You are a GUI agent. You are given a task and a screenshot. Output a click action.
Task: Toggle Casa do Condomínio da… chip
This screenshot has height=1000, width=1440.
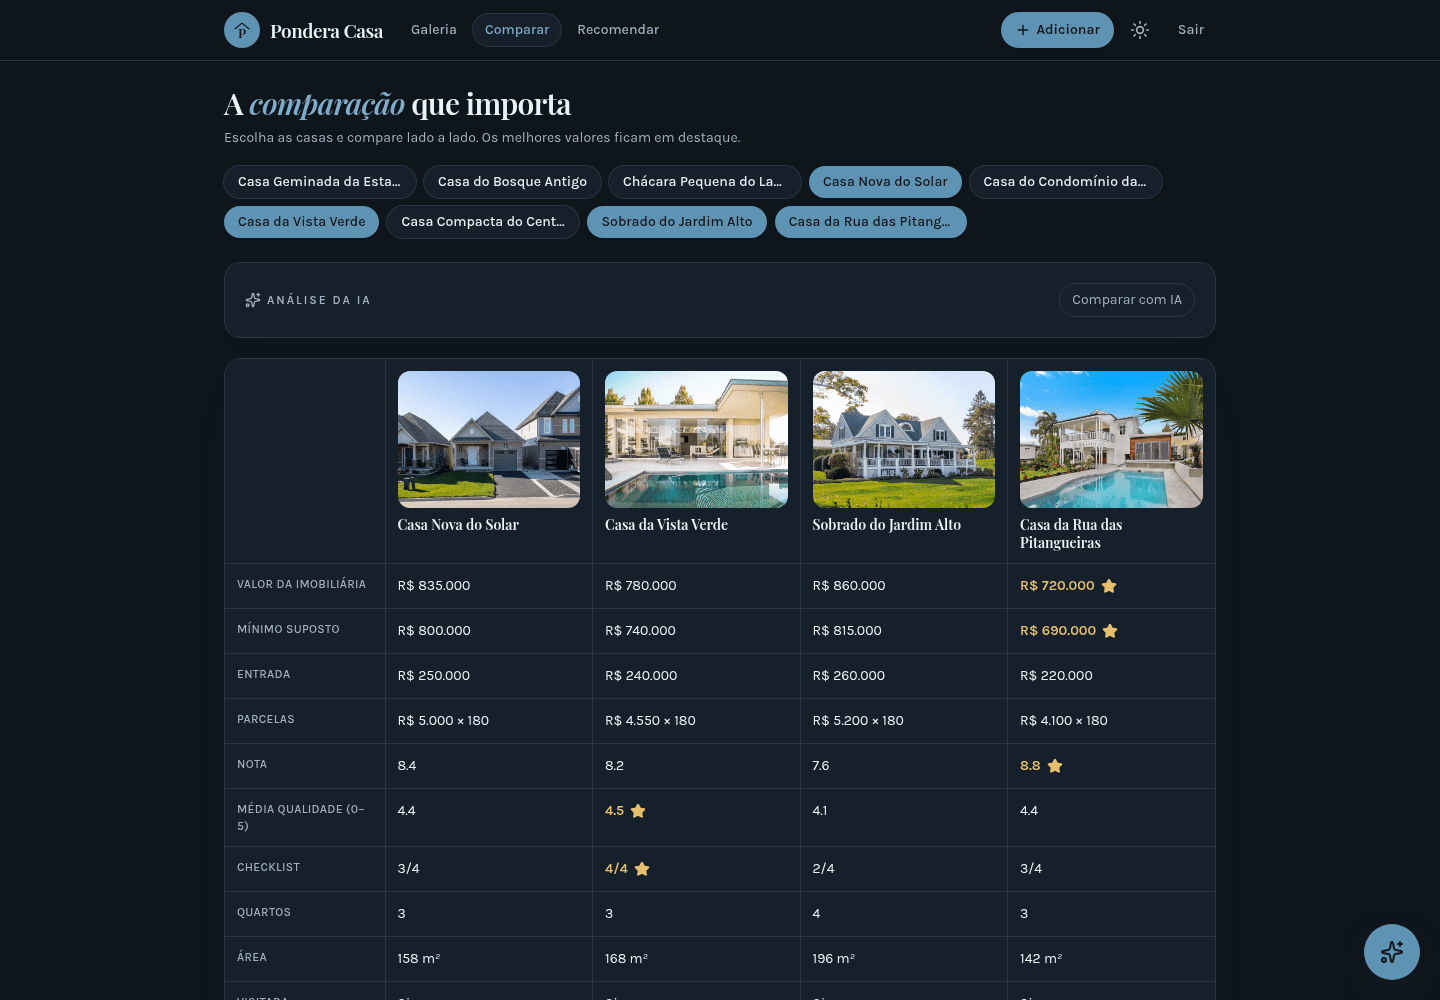click(1065, 182)
